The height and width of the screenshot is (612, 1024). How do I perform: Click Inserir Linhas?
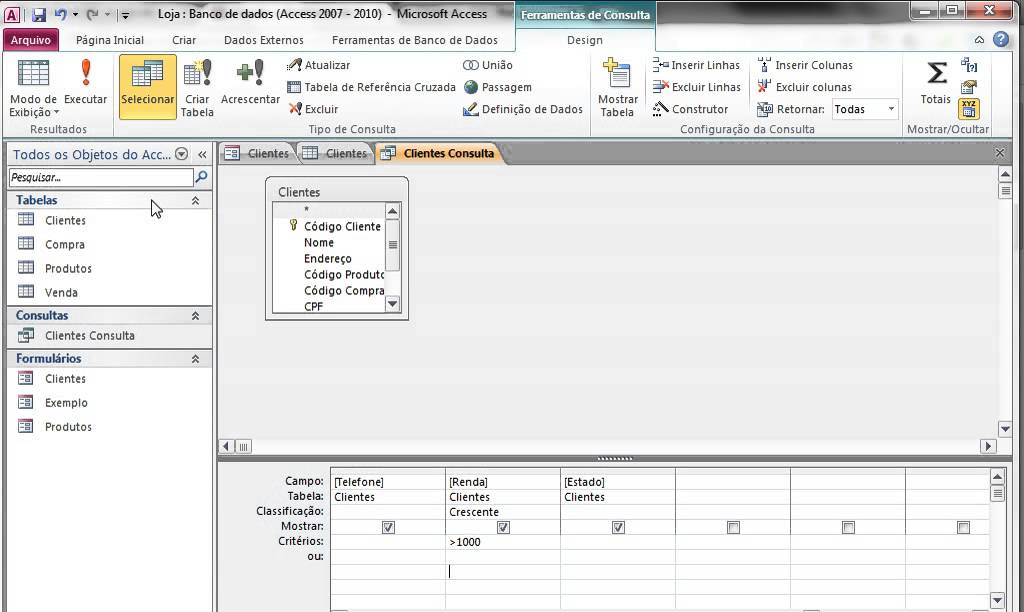[696, 65]
